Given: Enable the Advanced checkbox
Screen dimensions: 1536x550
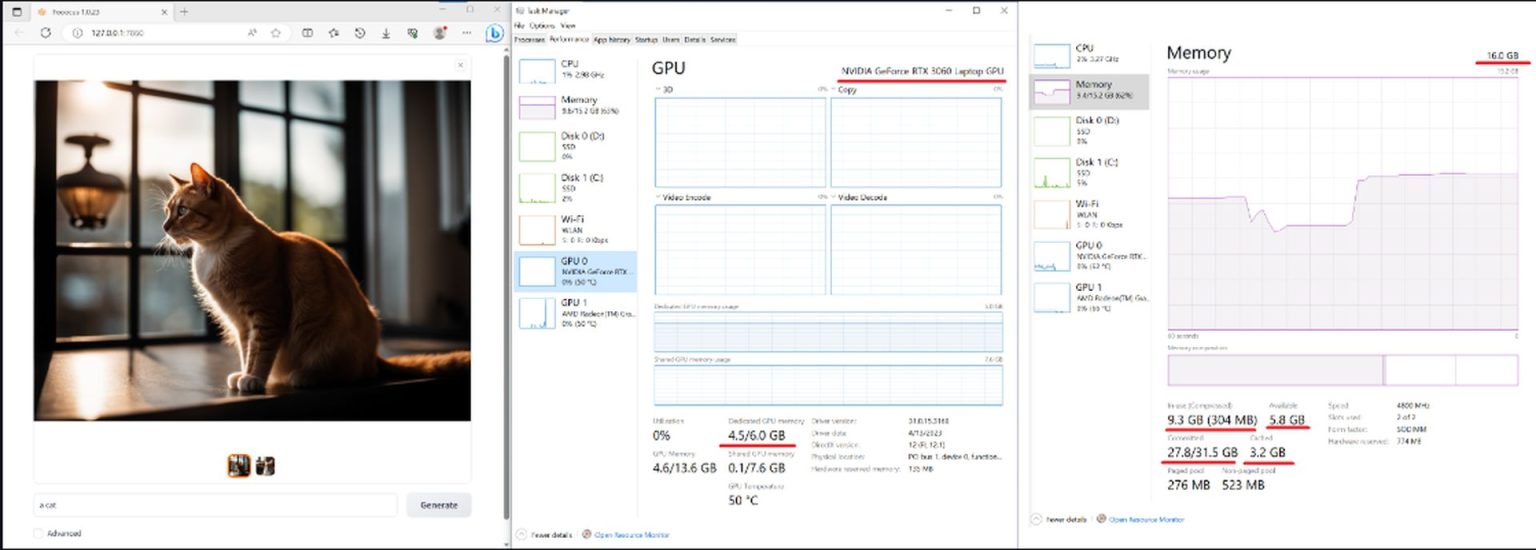Looking at the screenshot, I should [39, 534].
